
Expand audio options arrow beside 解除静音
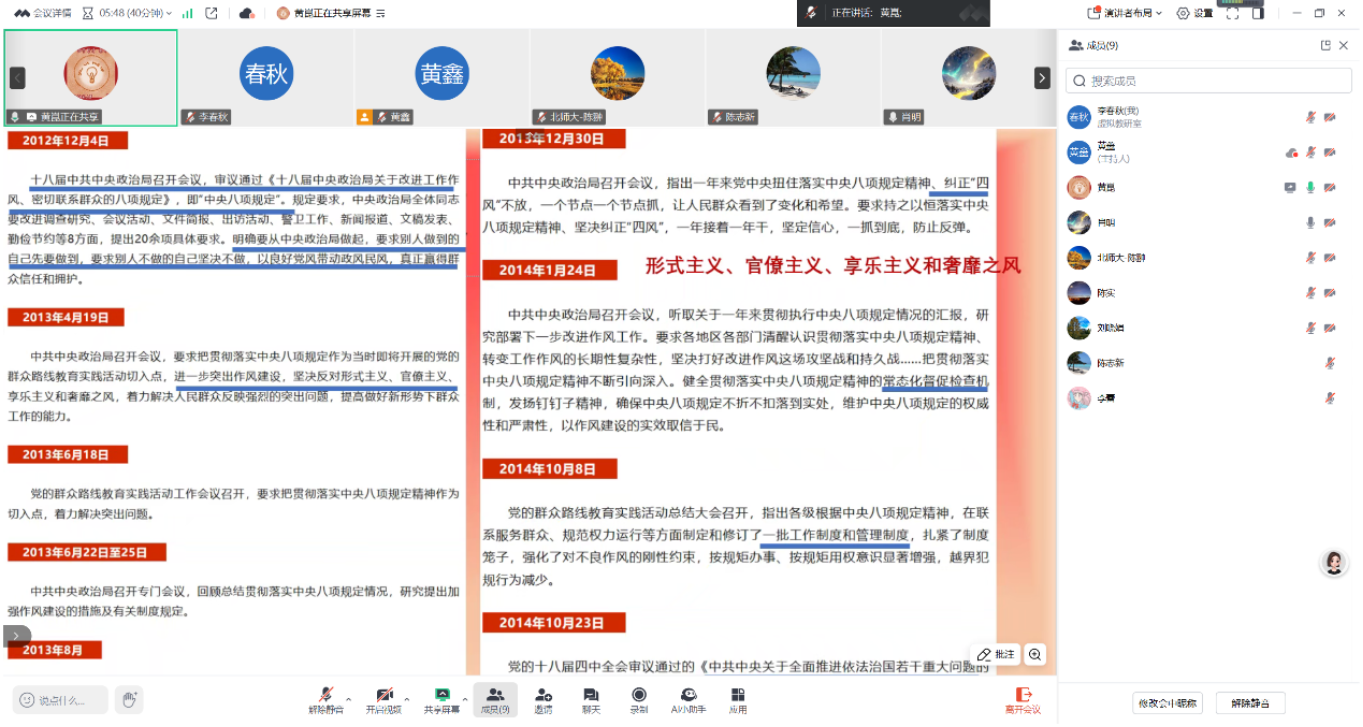[x=349, y=699]
